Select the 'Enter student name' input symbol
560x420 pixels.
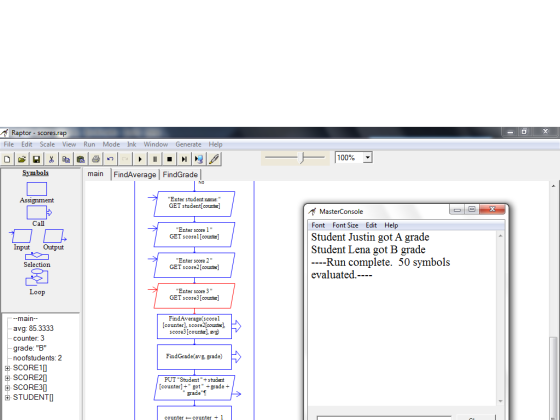coord(194,204)
